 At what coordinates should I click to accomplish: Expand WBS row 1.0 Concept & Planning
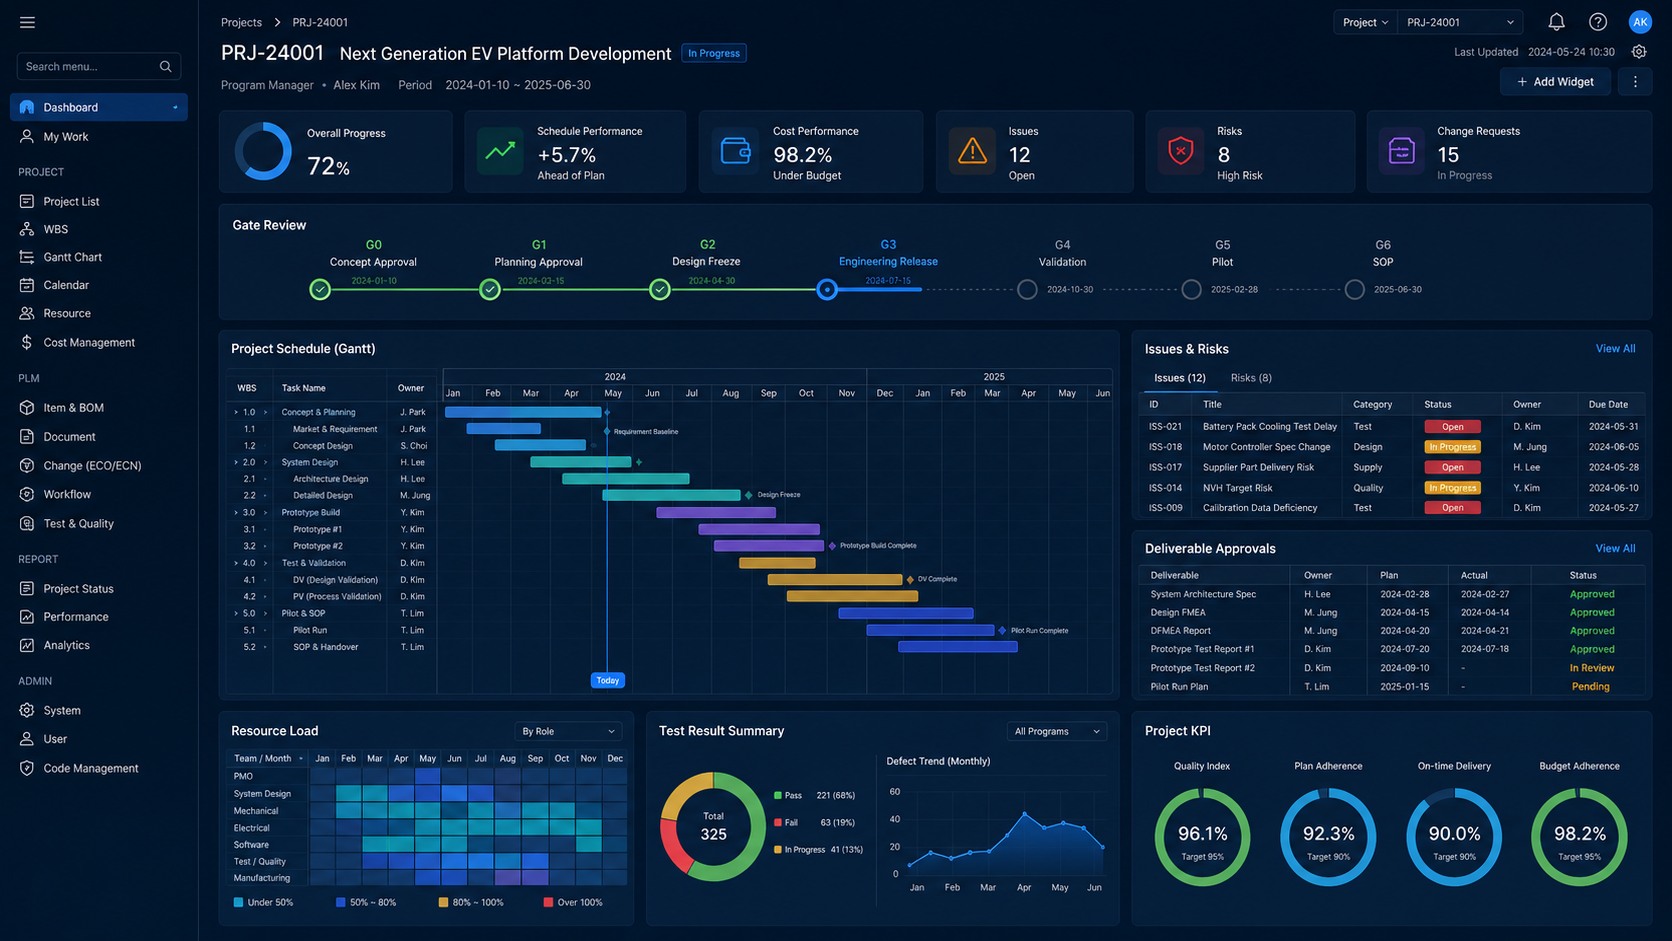[x=236, y=412]
